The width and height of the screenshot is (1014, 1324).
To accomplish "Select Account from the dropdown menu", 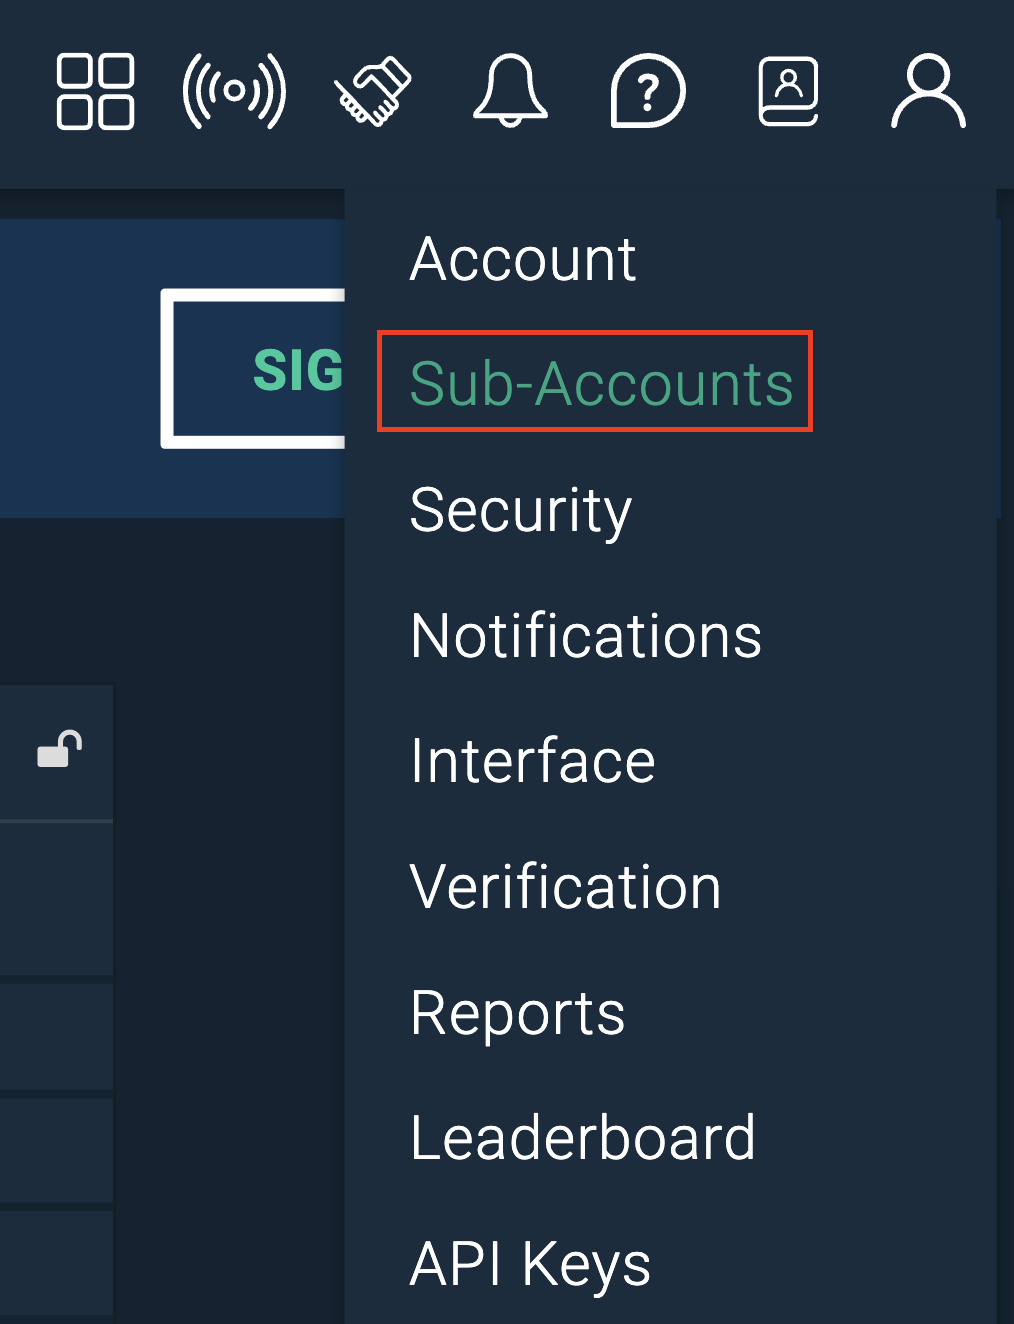I will [523, 260].
